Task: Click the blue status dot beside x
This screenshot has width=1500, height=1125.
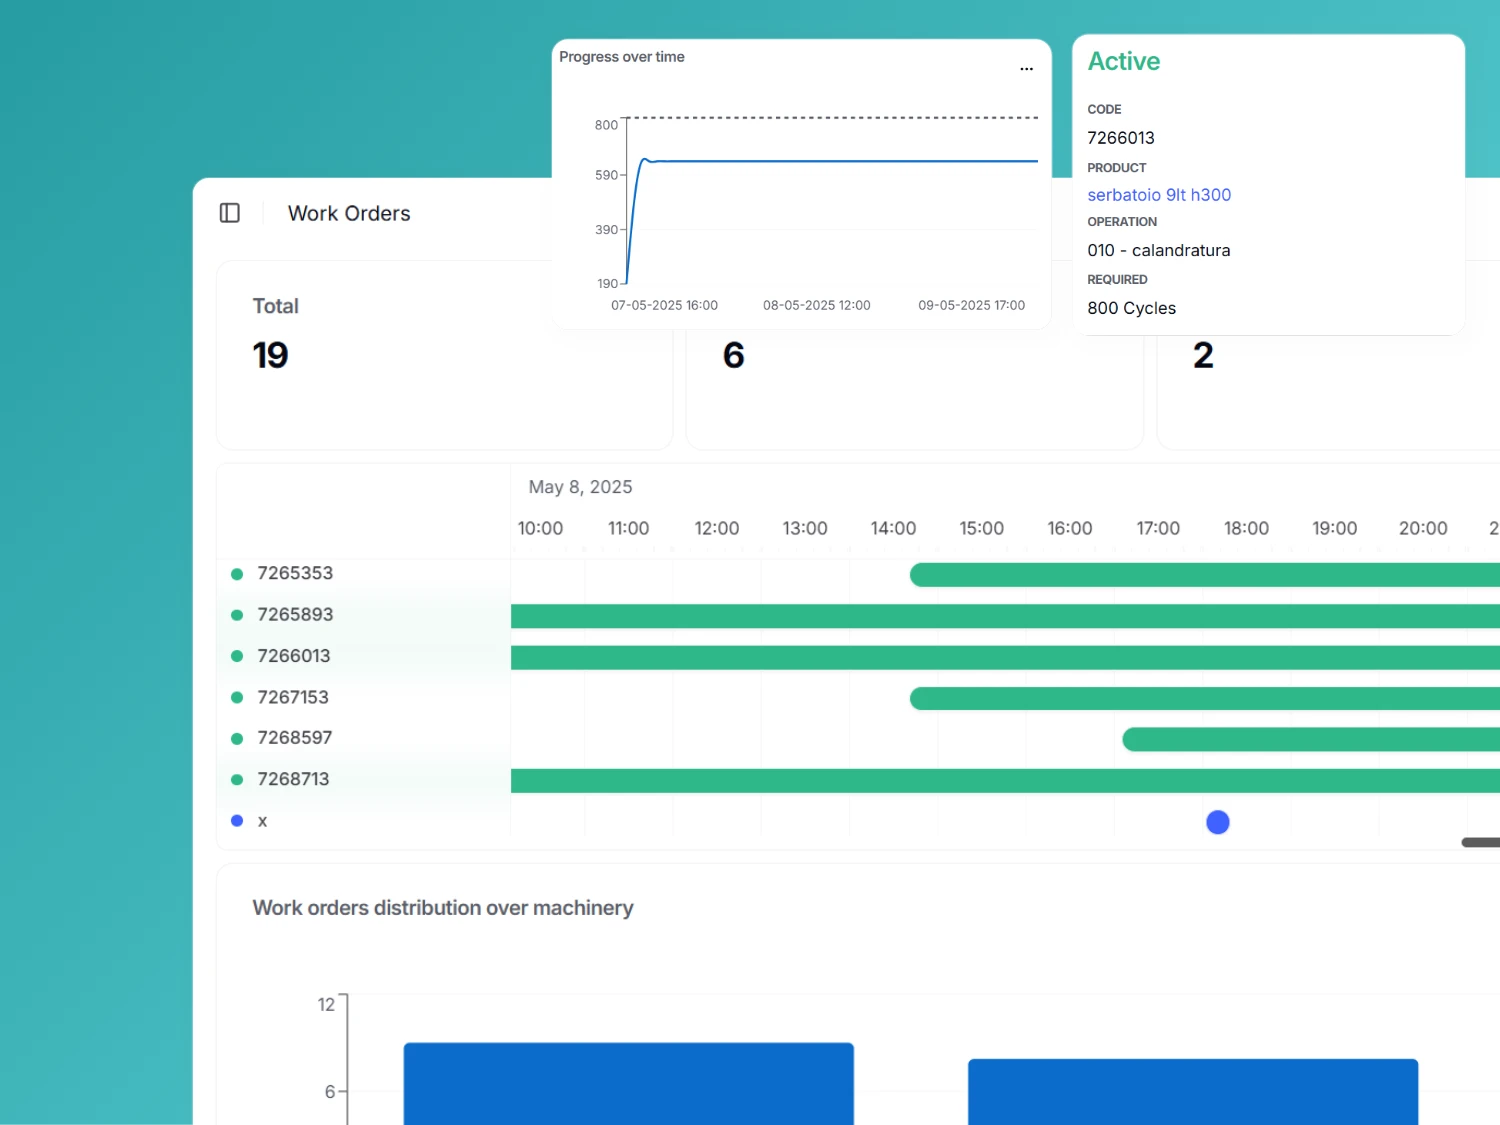Action: click(237, 821)
